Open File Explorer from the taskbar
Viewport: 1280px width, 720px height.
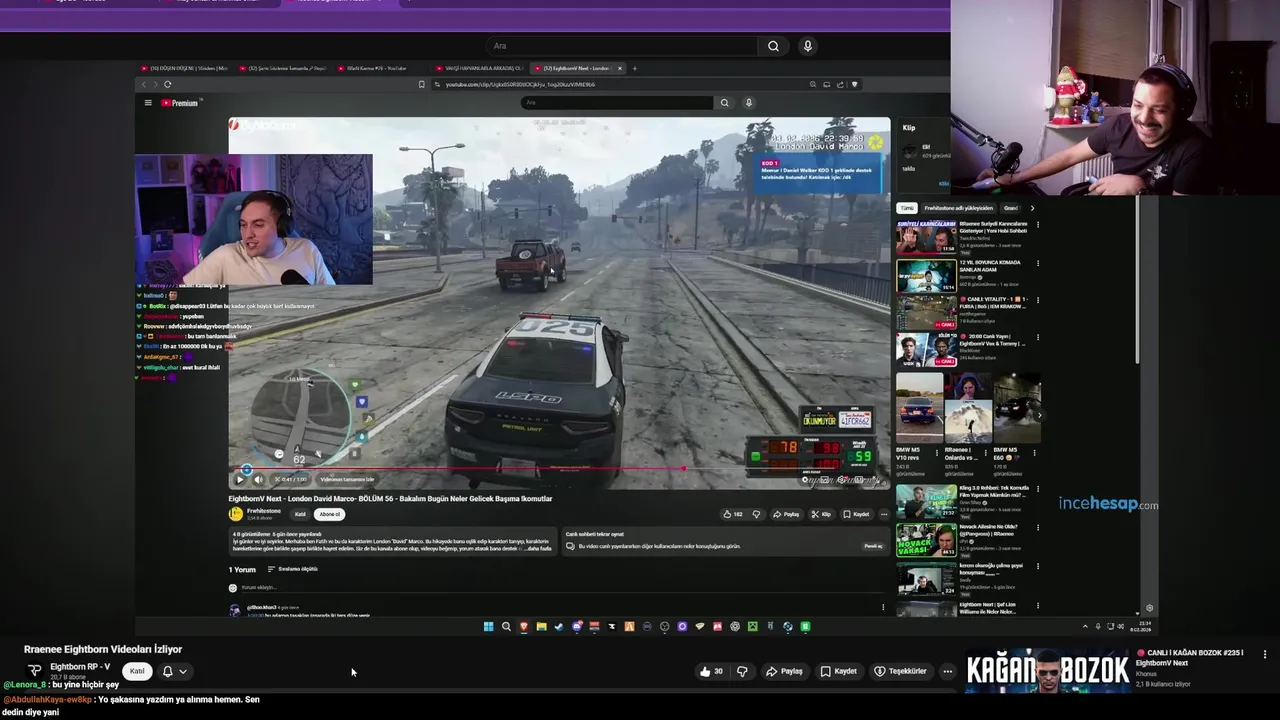(541, 627)
